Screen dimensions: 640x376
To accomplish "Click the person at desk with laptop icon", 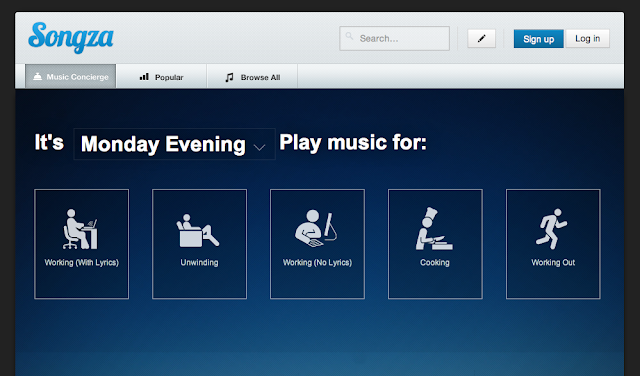I will (x=80, y=229).
